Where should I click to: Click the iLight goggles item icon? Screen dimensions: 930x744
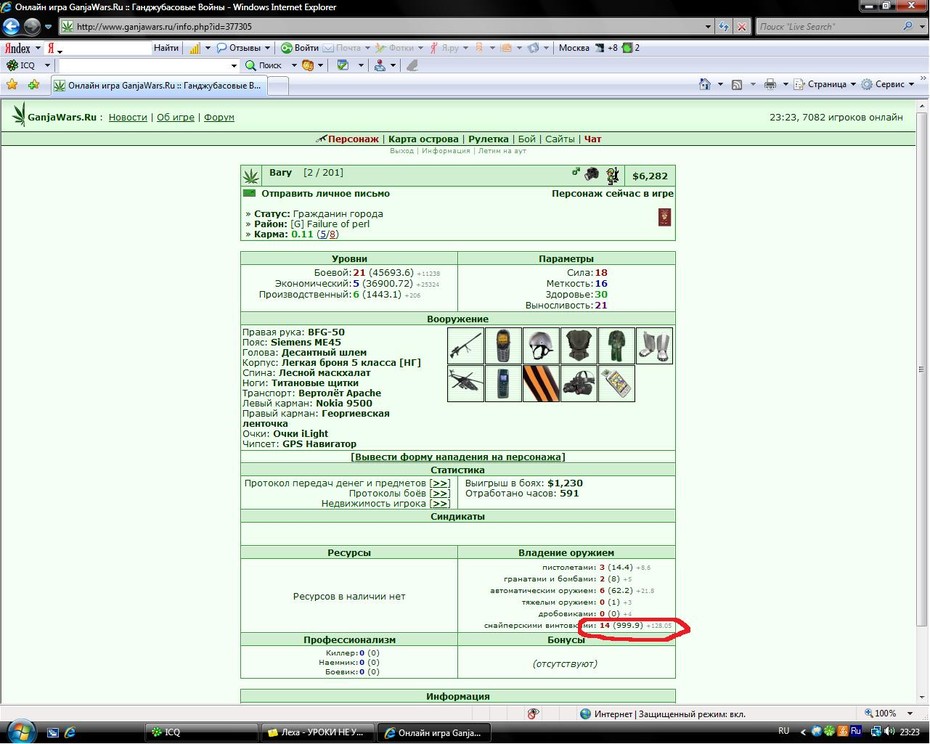pos(579,383)
